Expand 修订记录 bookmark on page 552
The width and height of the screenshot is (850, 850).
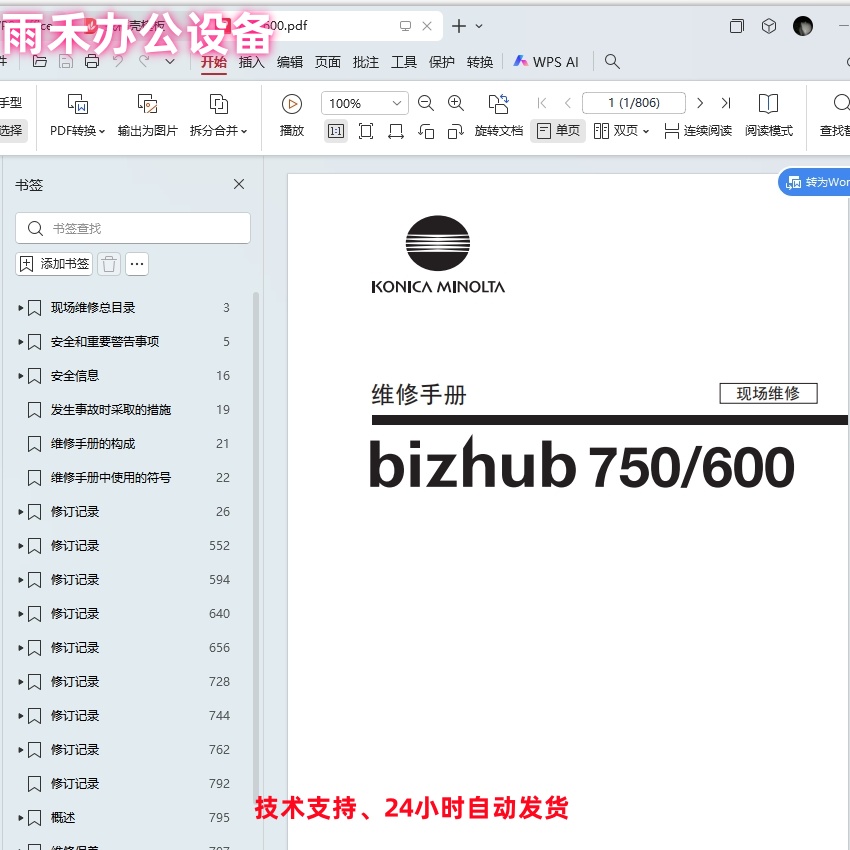[x=20, y=546]
